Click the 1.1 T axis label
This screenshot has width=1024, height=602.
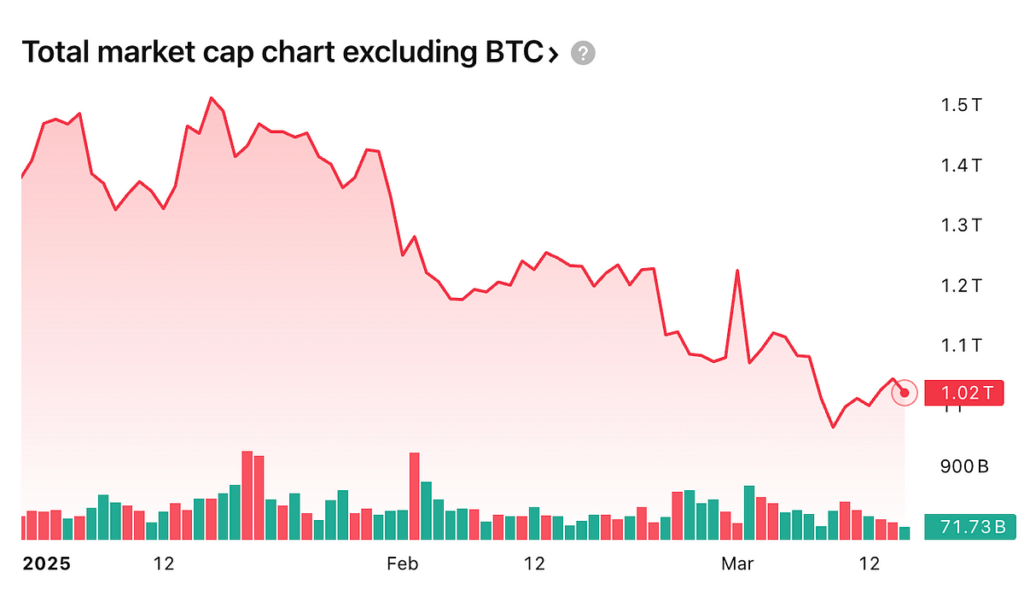pos(960,346)
